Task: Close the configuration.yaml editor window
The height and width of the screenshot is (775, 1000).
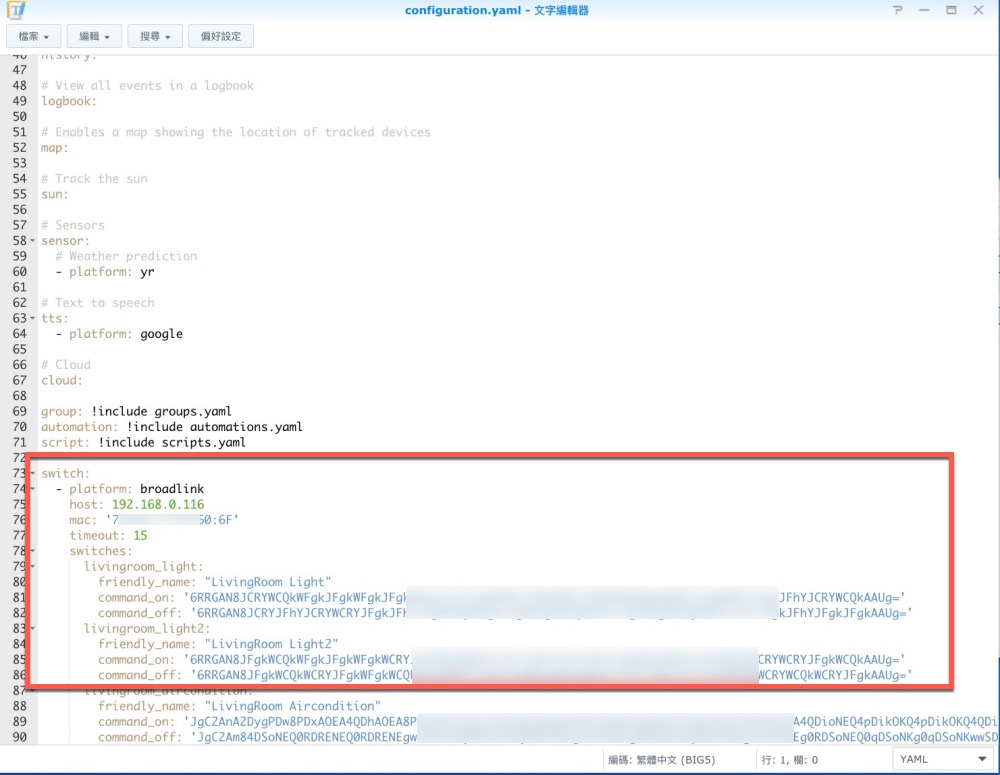Action: pyautogui.click(x=977, y=10)
